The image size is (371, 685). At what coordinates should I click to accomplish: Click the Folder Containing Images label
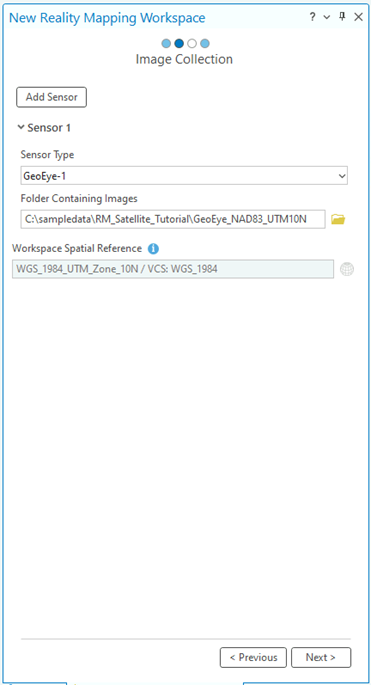pos(79,198)
